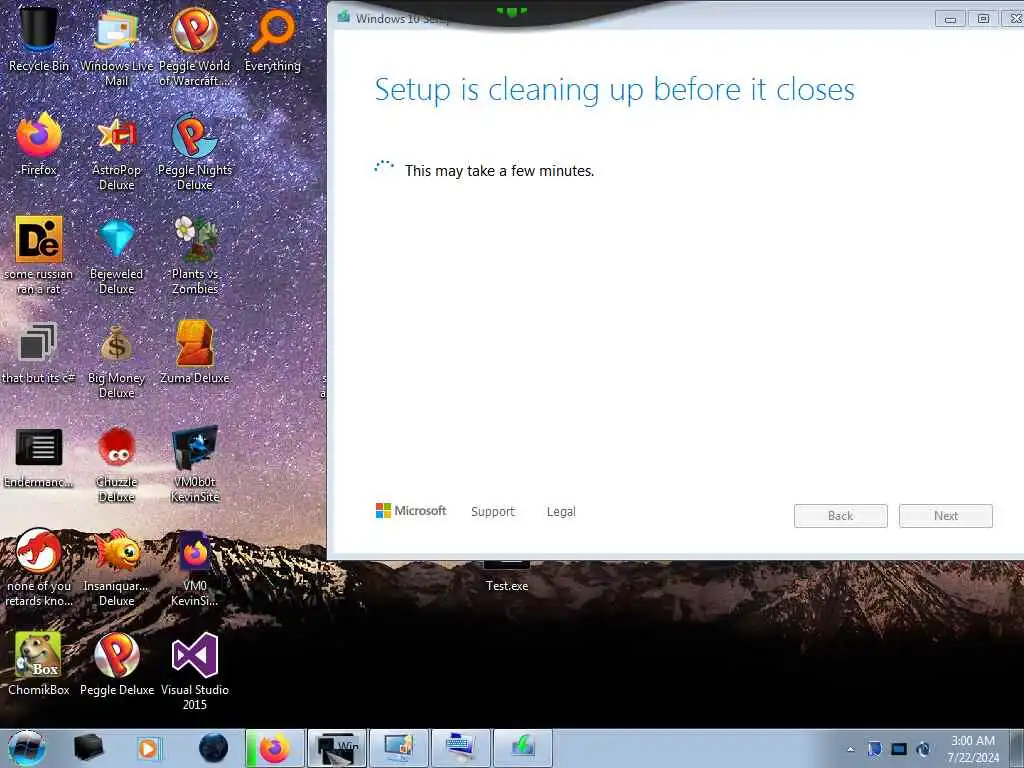
Task: Select the Endermanc... desktop icon
Action: click(38, 457)
